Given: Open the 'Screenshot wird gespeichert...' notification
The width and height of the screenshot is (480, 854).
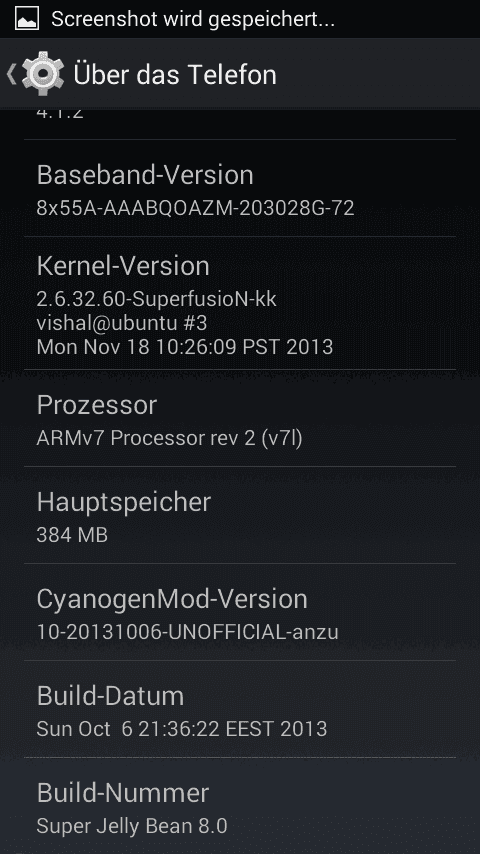Looking at the screenshot, I should click(x=240, y=19).
